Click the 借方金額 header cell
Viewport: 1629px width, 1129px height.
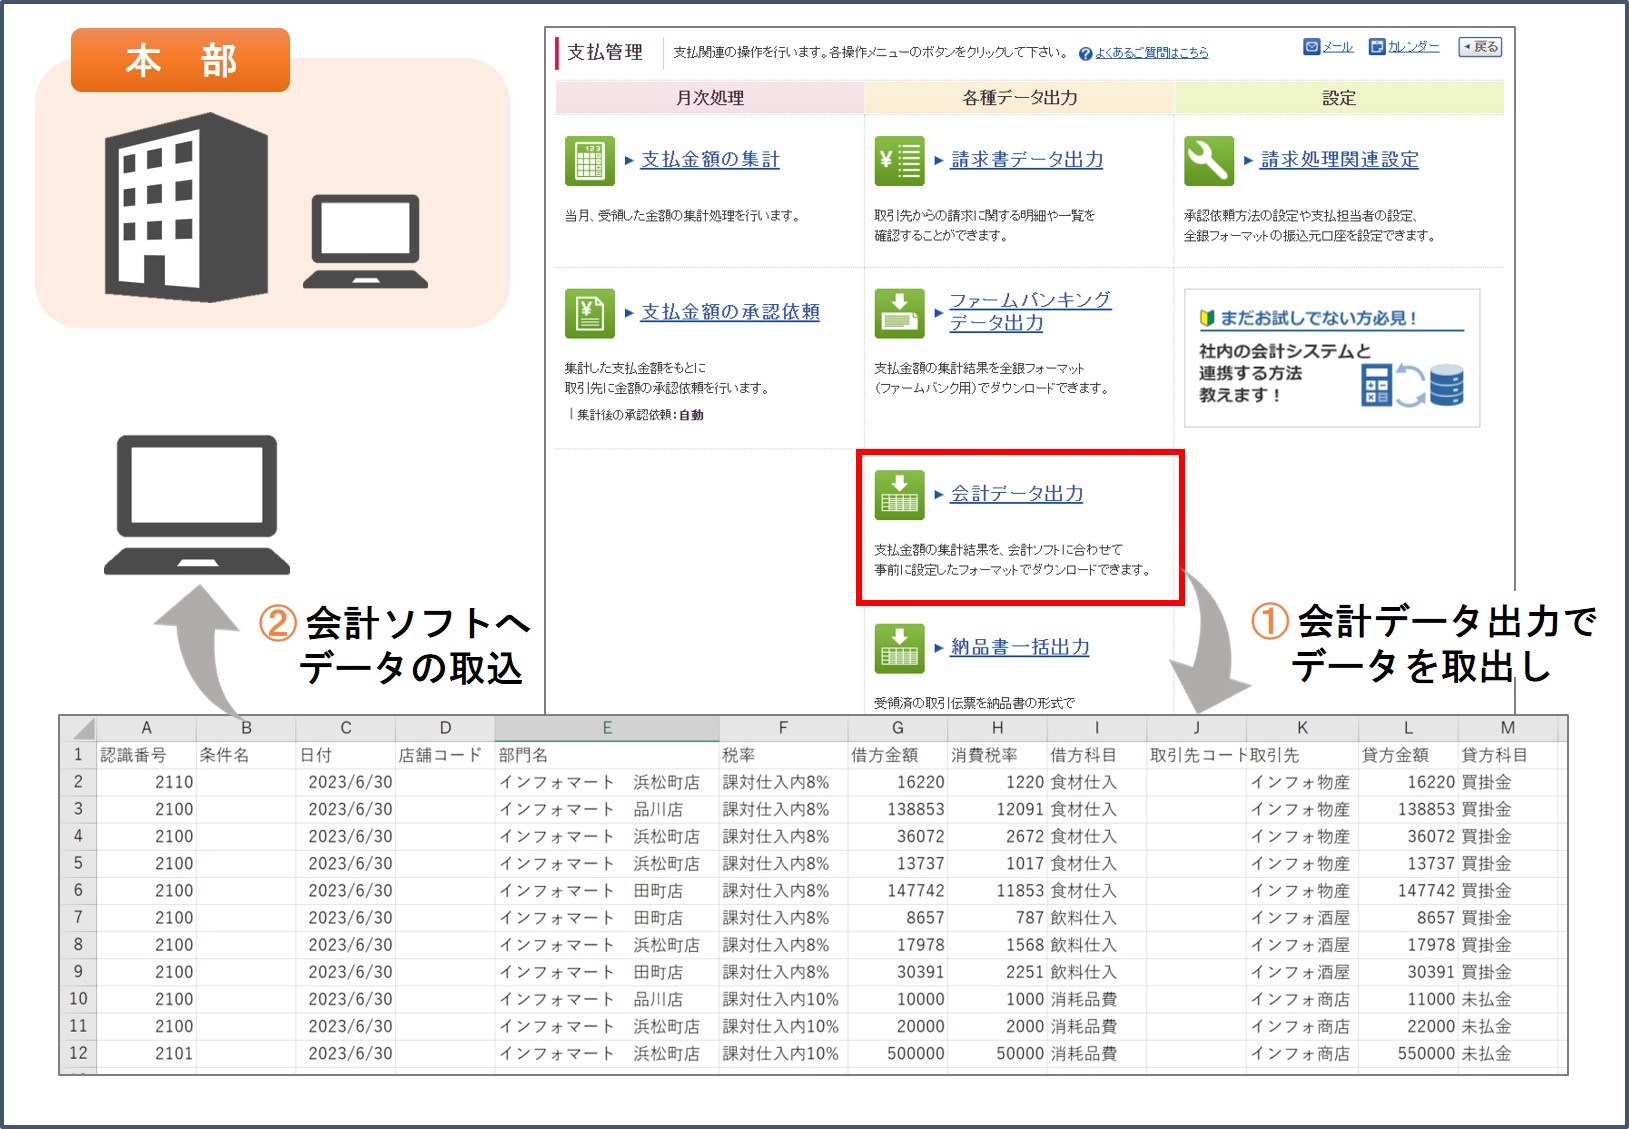click(898, 755)
